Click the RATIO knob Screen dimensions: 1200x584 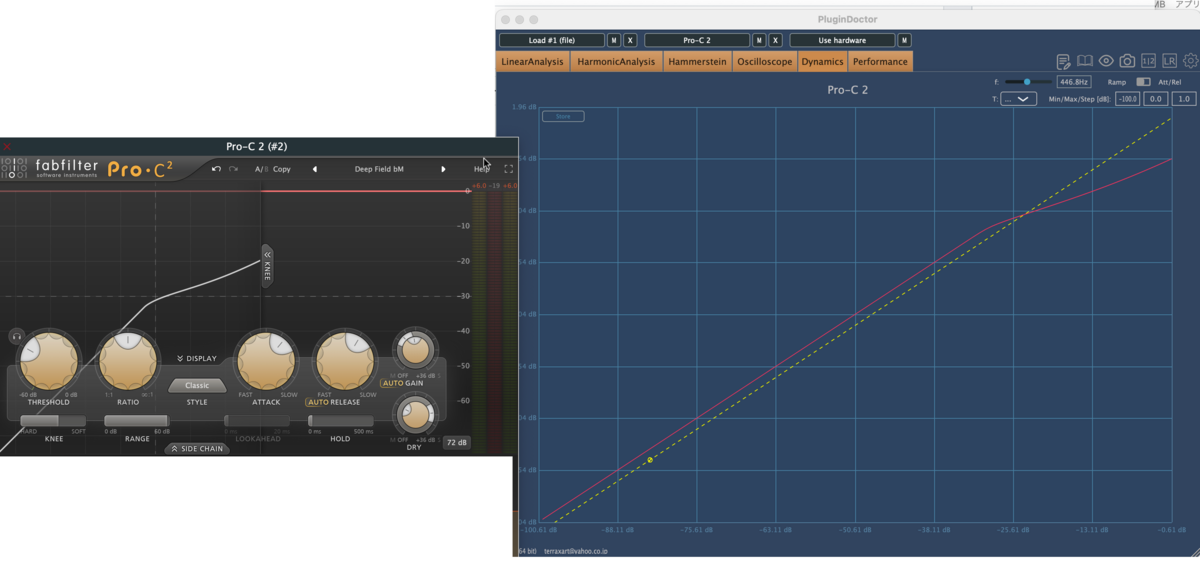tap(127, 363)
